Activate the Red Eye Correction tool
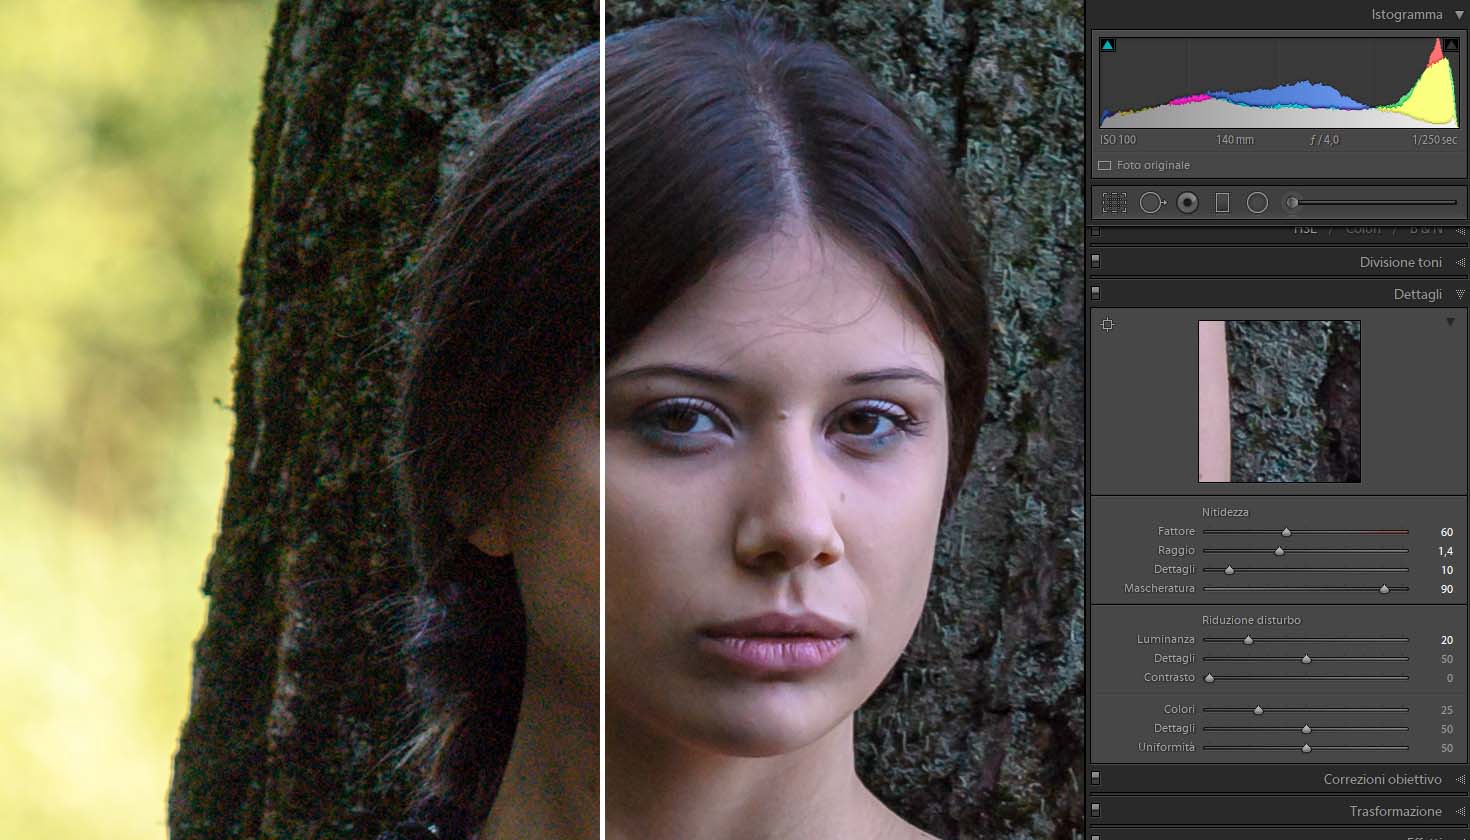The height and width of the screenshot is (840, 1470). coord(1187,203)
